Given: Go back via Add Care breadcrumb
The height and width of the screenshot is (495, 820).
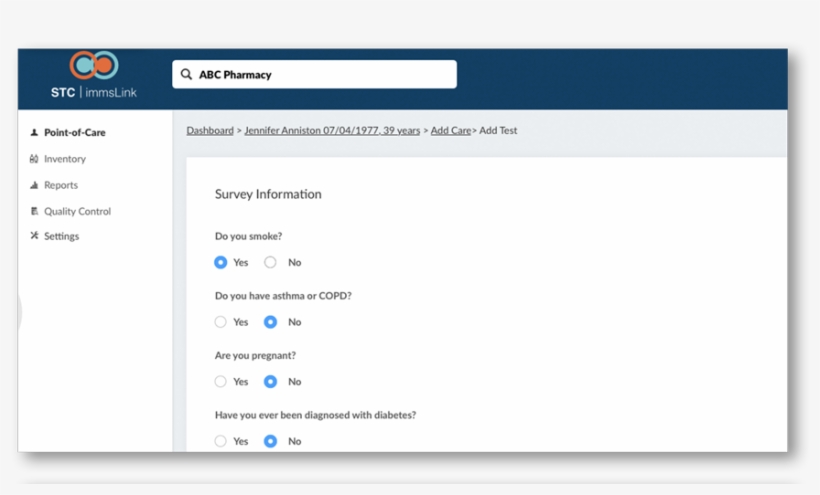Looking at the screenshot, I should click(x=451, y=130).
